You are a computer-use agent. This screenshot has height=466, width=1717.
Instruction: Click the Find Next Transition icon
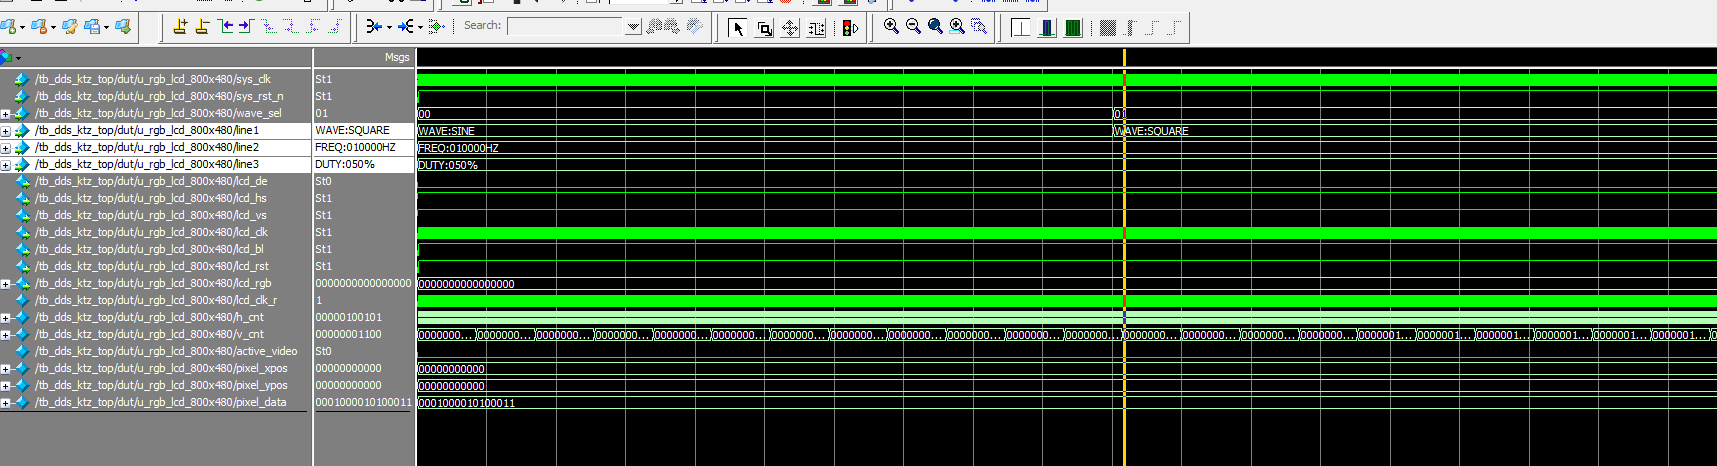247,26
